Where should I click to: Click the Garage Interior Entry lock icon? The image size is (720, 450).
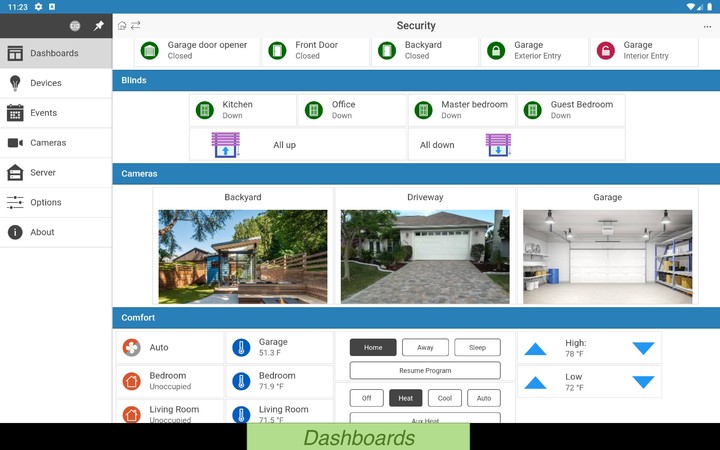[605, 50]
